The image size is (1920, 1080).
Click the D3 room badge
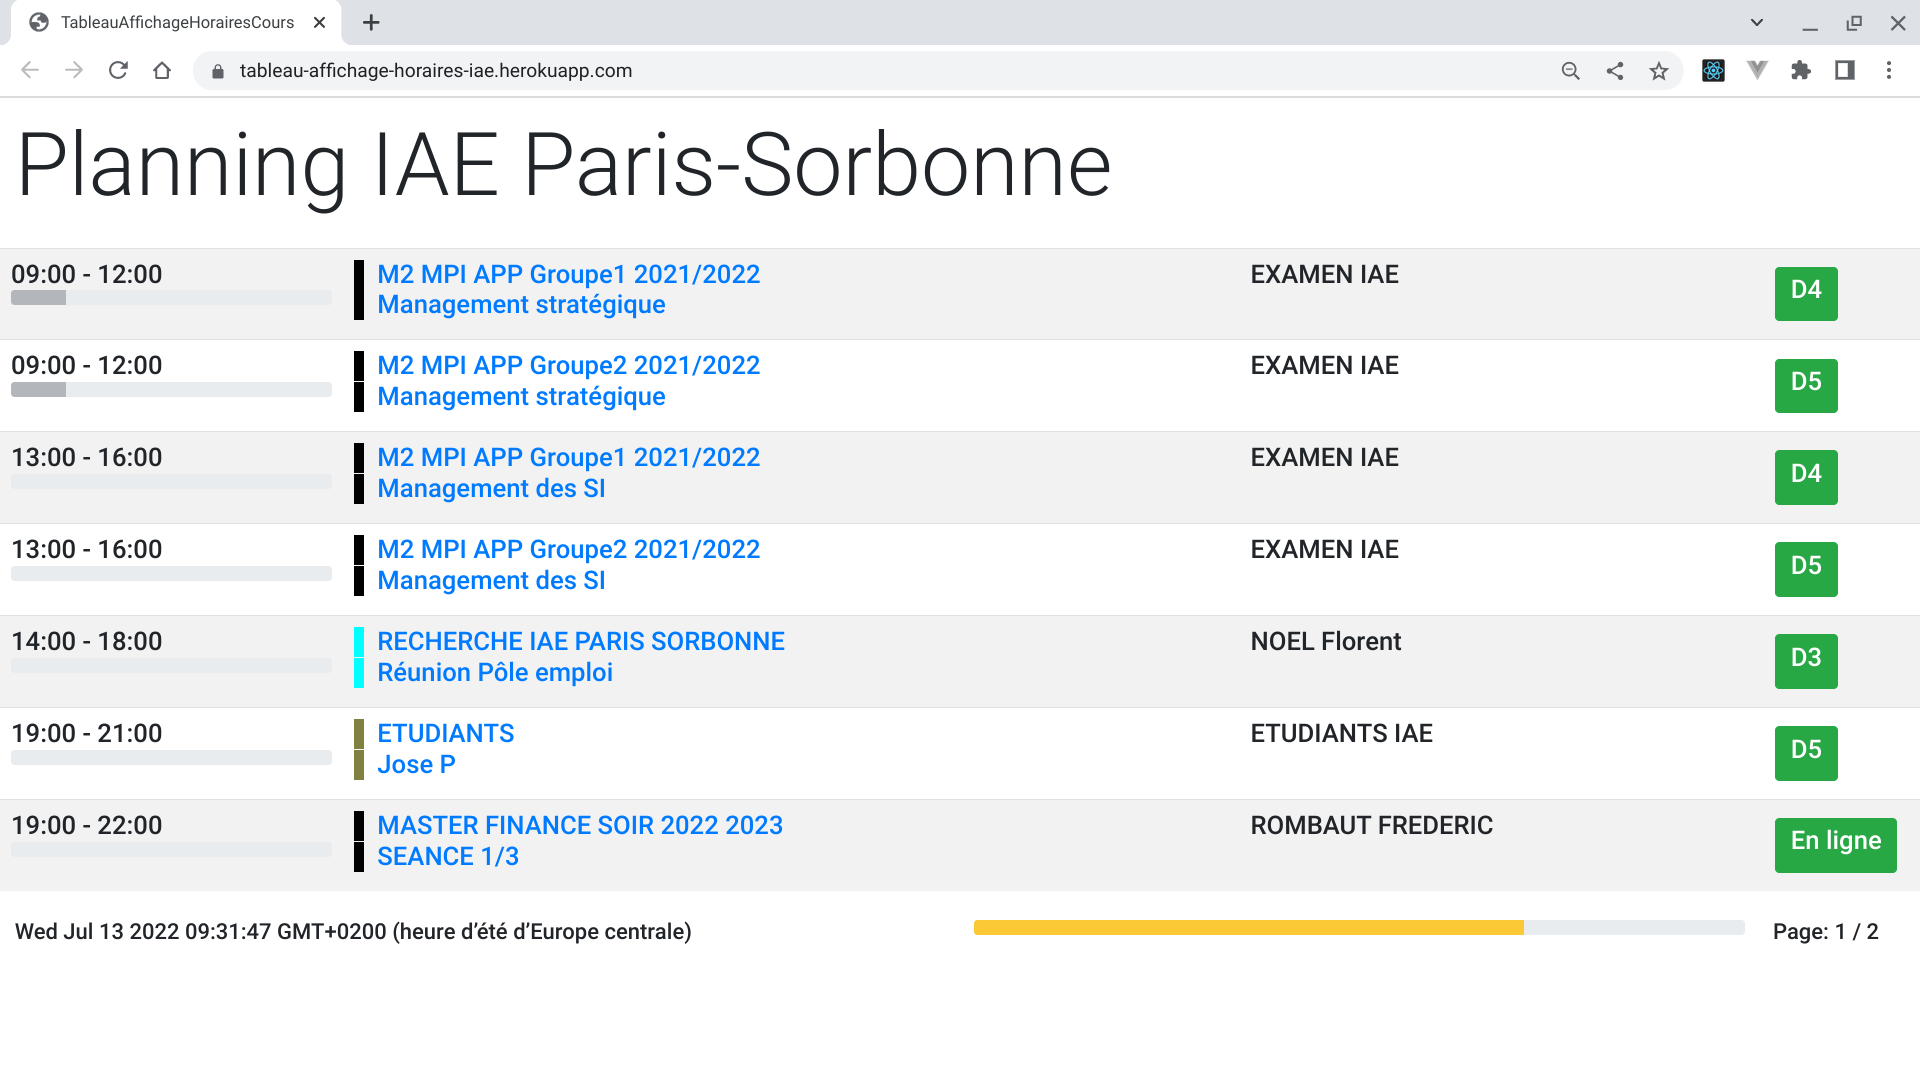tap(1806, 660)
